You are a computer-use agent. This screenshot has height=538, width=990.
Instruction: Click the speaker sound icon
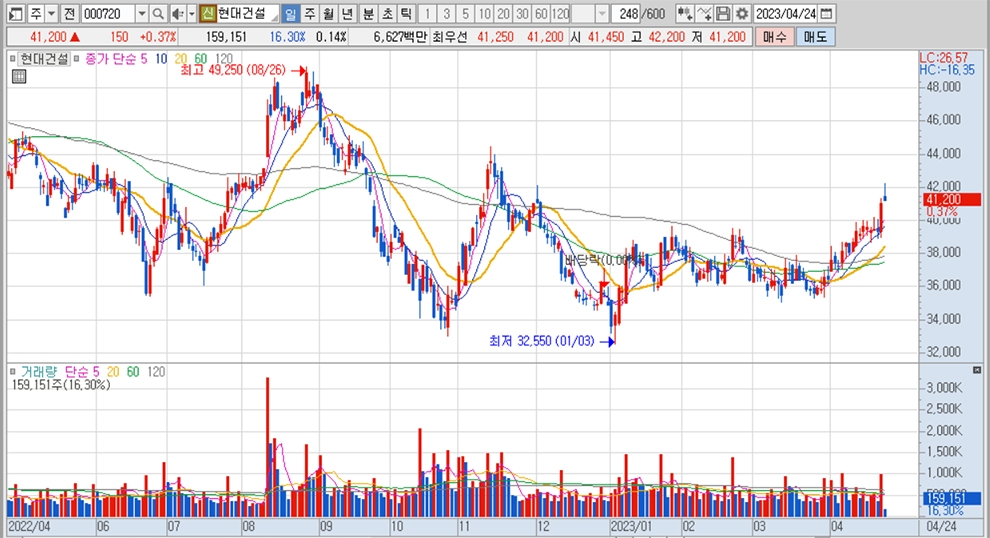coord(177,14)
